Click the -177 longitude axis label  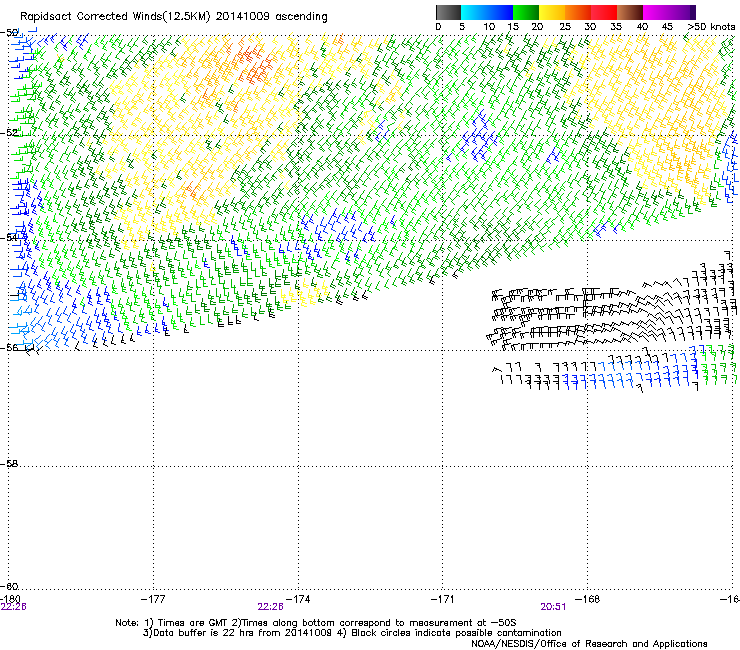coord(153,599)
